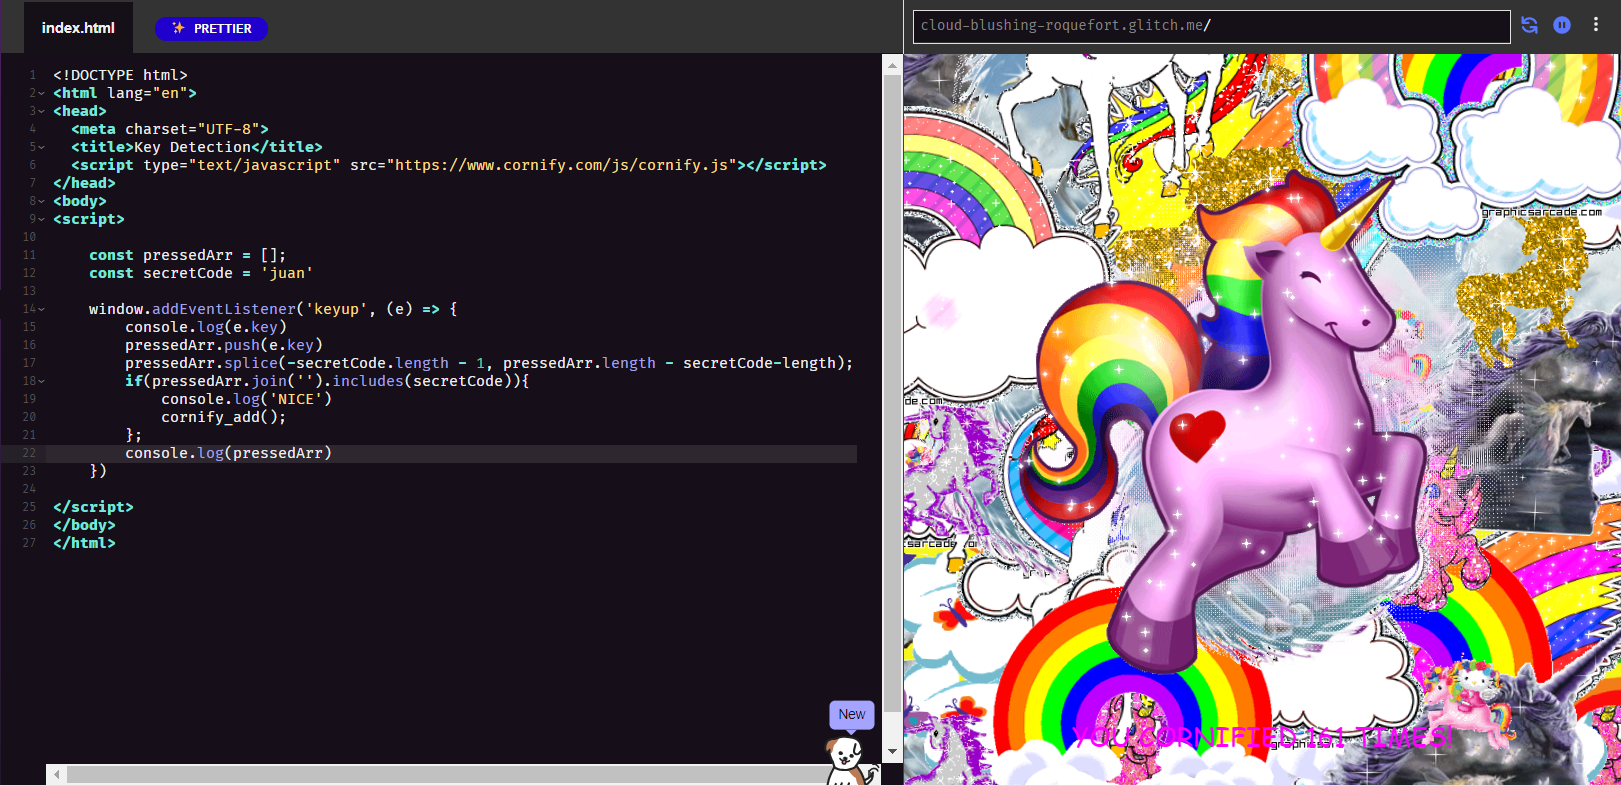Image resolution: width=1621 pixels, height=786 pixels.
Task: Focus the preview URL address field
Action: [x=1211, y=26]
